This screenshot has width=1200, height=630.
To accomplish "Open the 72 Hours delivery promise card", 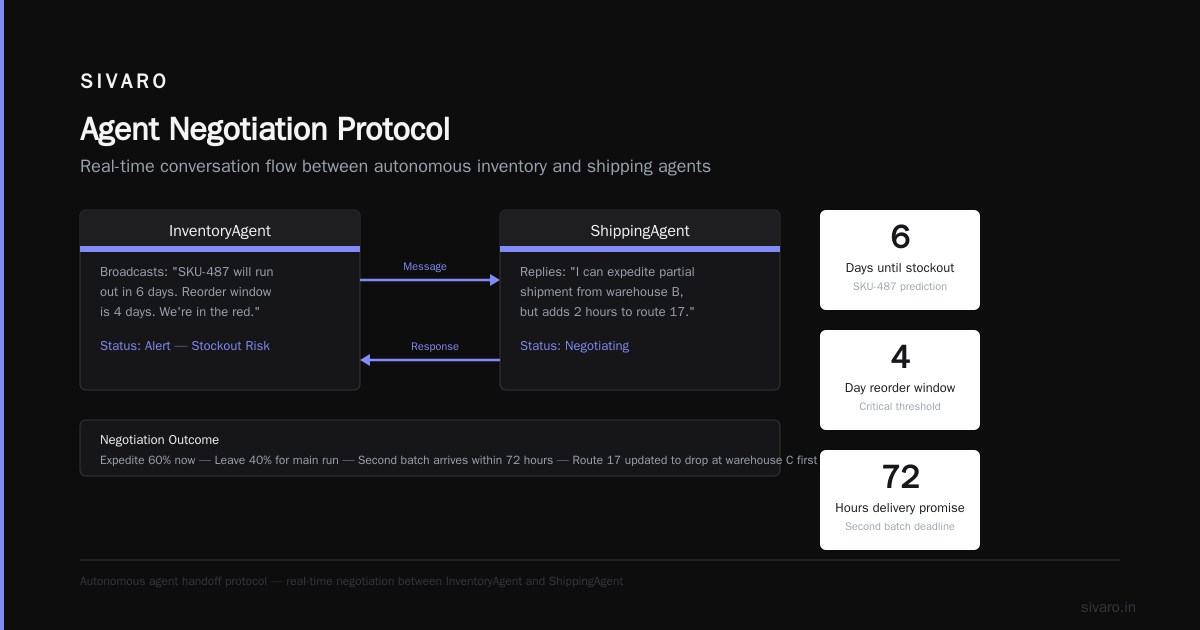I will point(900,500).
